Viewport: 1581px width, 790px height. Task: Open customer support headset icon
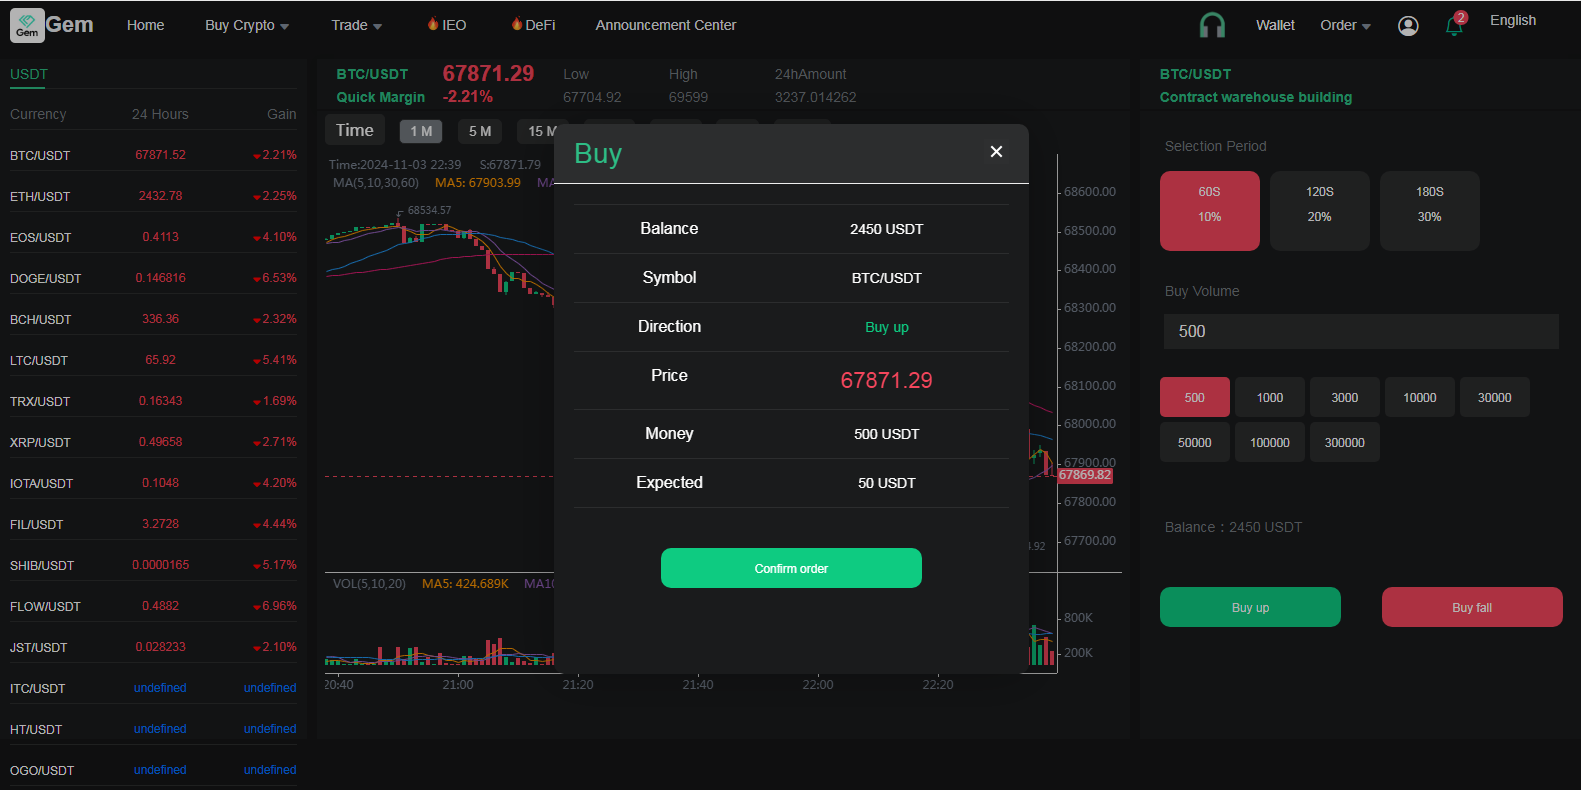[x=1212, y=25]
